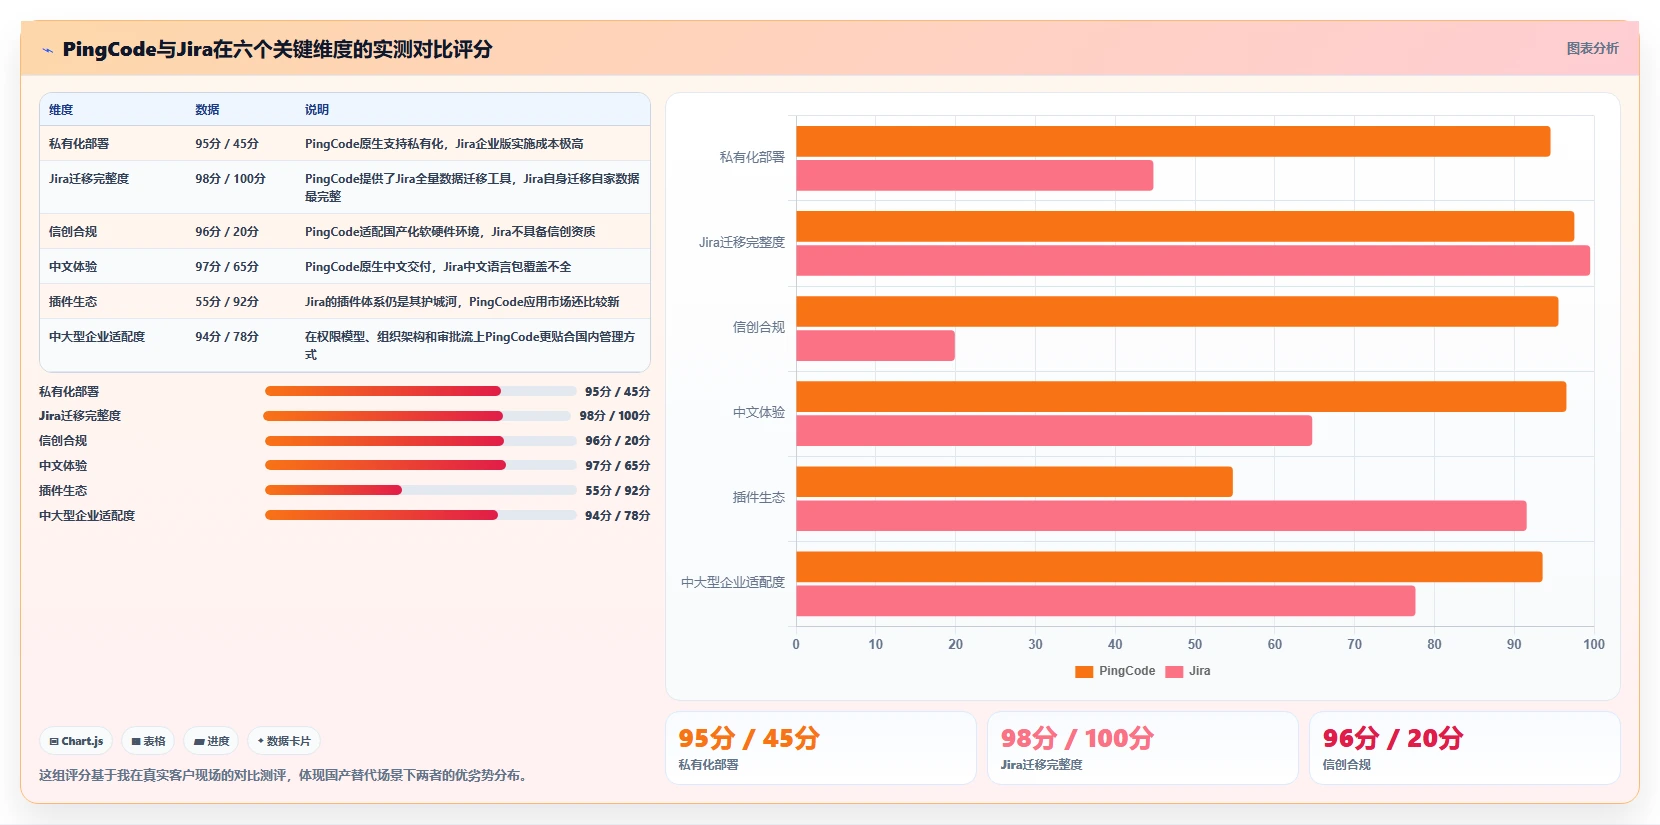Click the 维度 column header
Viewport: 1660px width, 825px height.
pos(61,110)
